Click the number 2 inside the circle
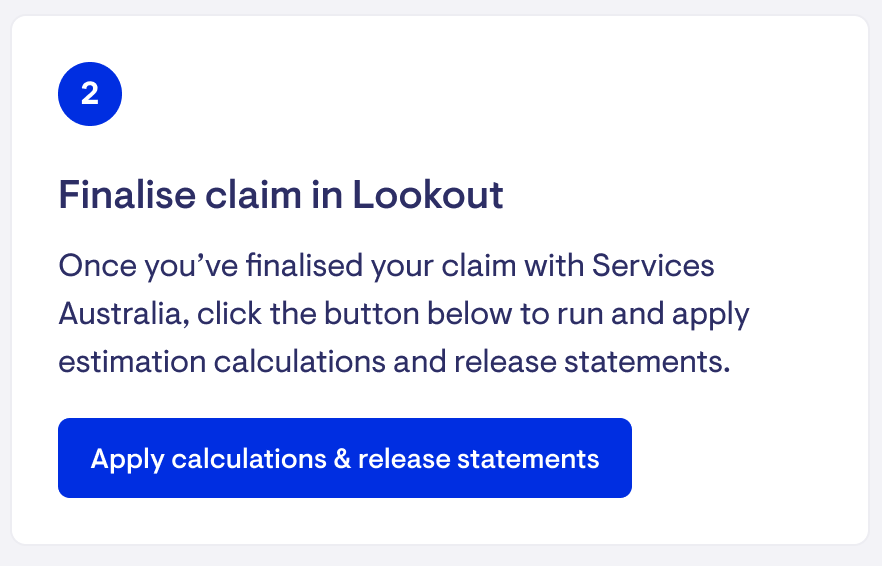 90,94
